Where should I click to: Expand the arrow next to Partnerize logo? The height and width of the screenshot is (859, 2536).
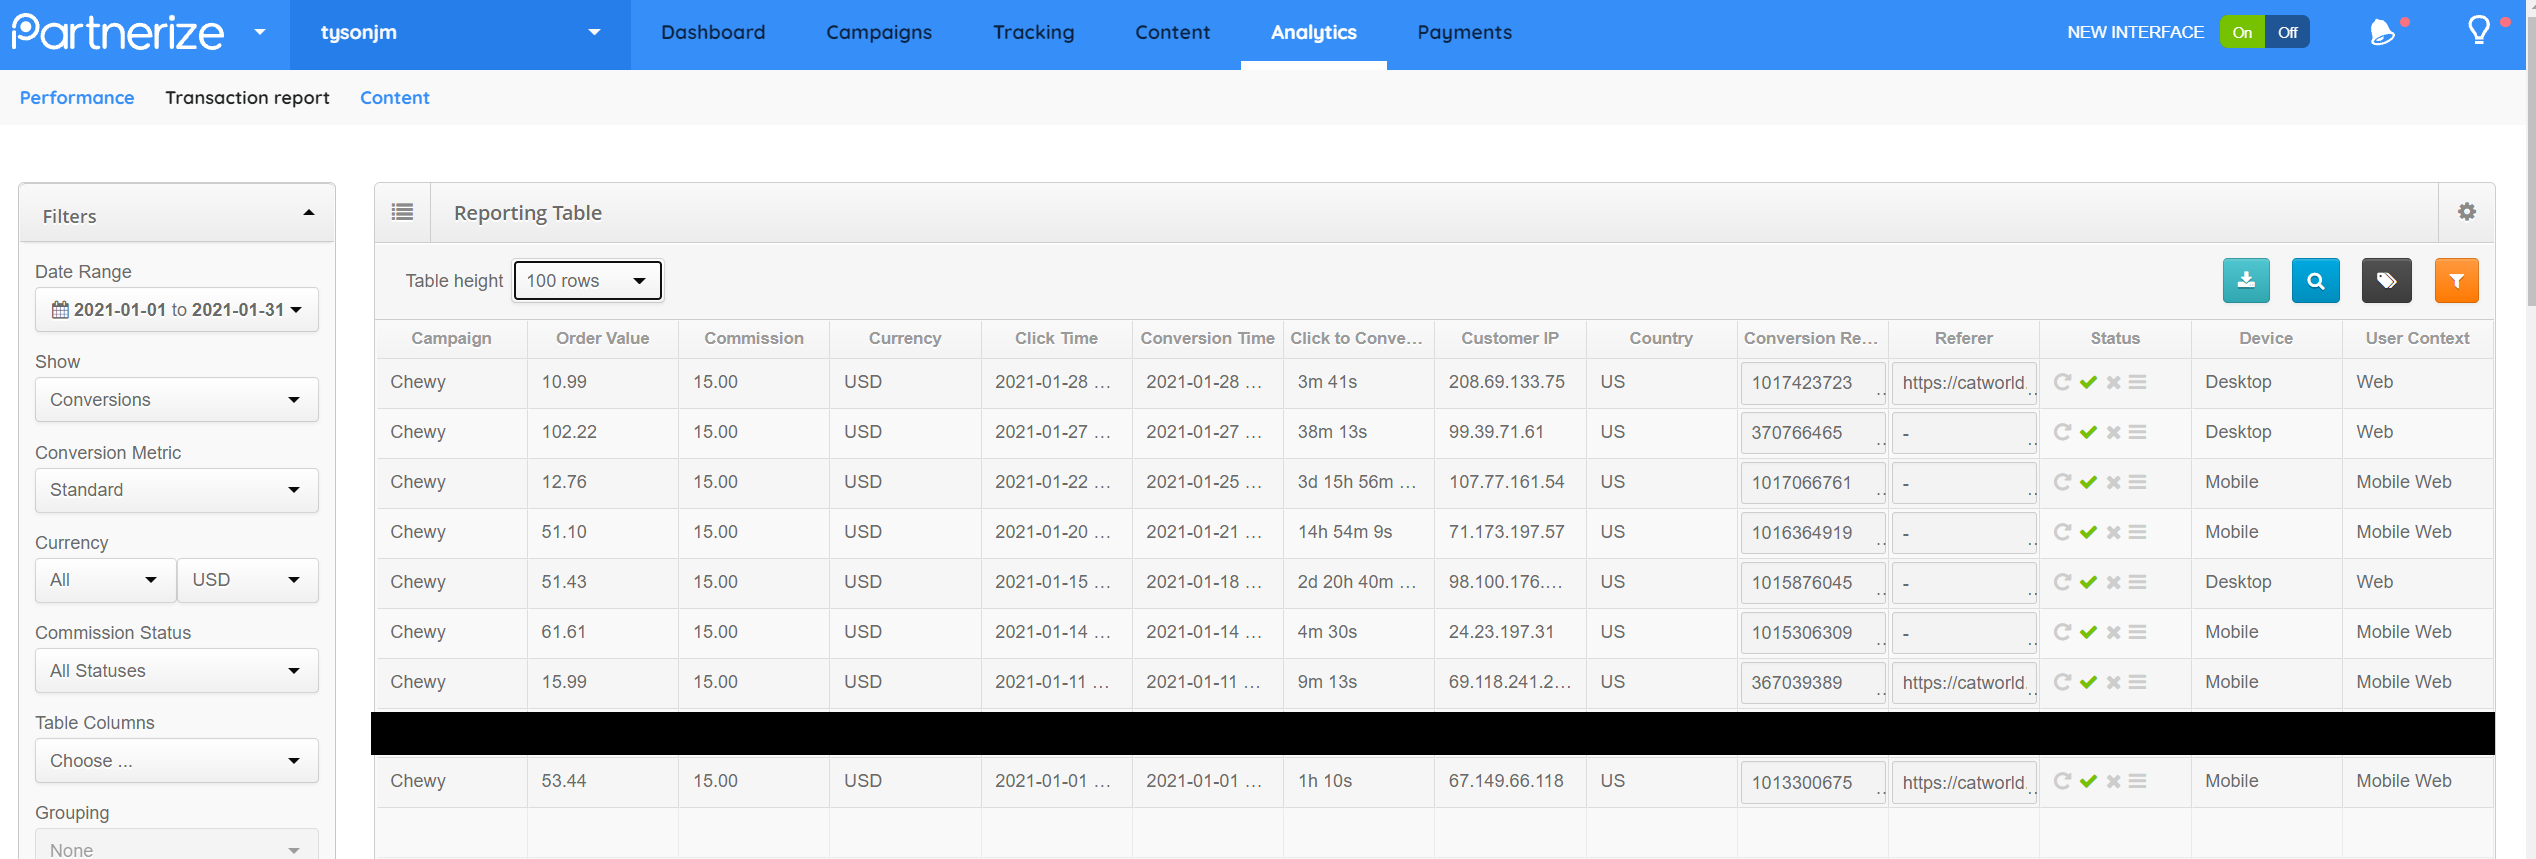[260, 32]
